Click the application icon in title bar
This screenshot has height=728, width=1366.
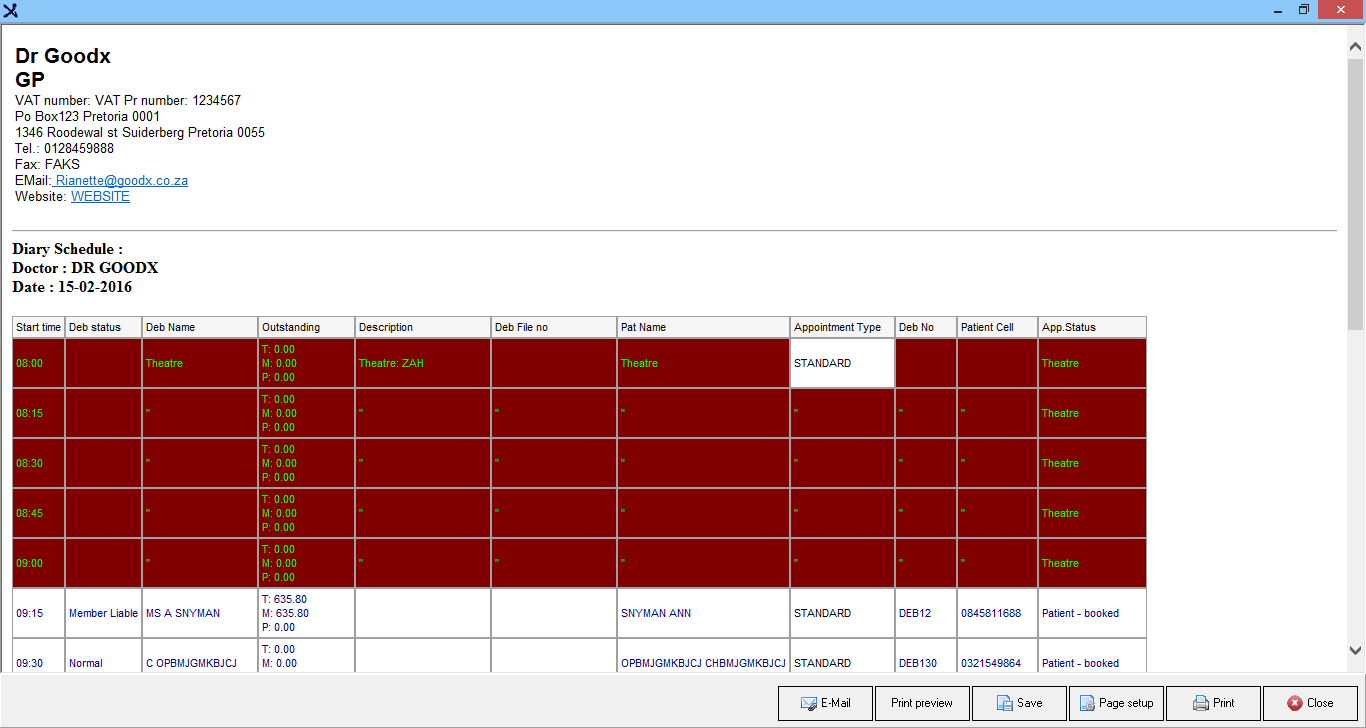[x=11, y=11]
